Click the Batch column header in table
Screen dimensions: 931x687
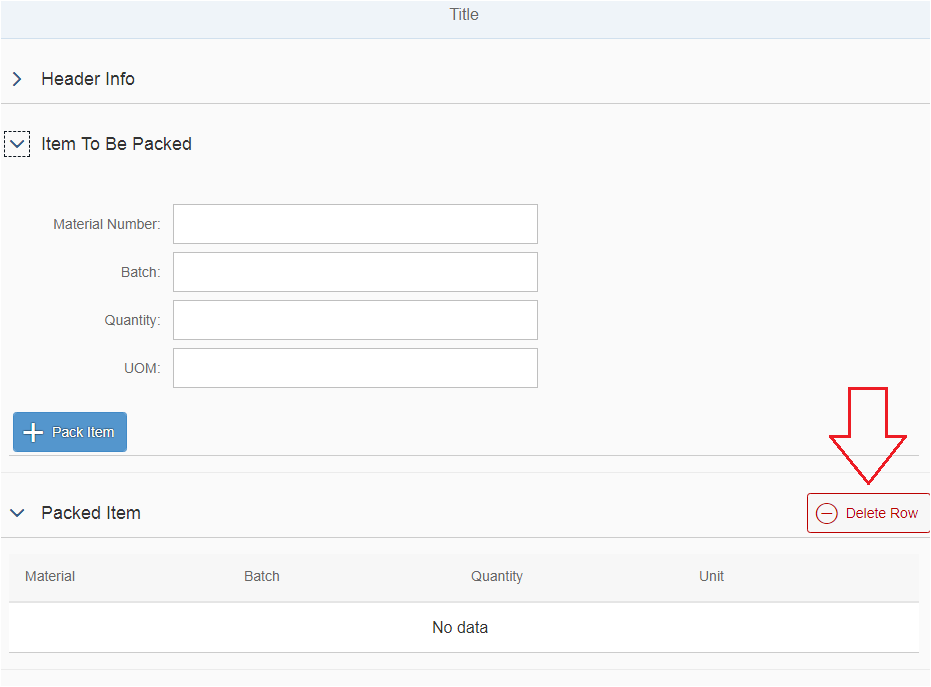[x=262, y=576]
